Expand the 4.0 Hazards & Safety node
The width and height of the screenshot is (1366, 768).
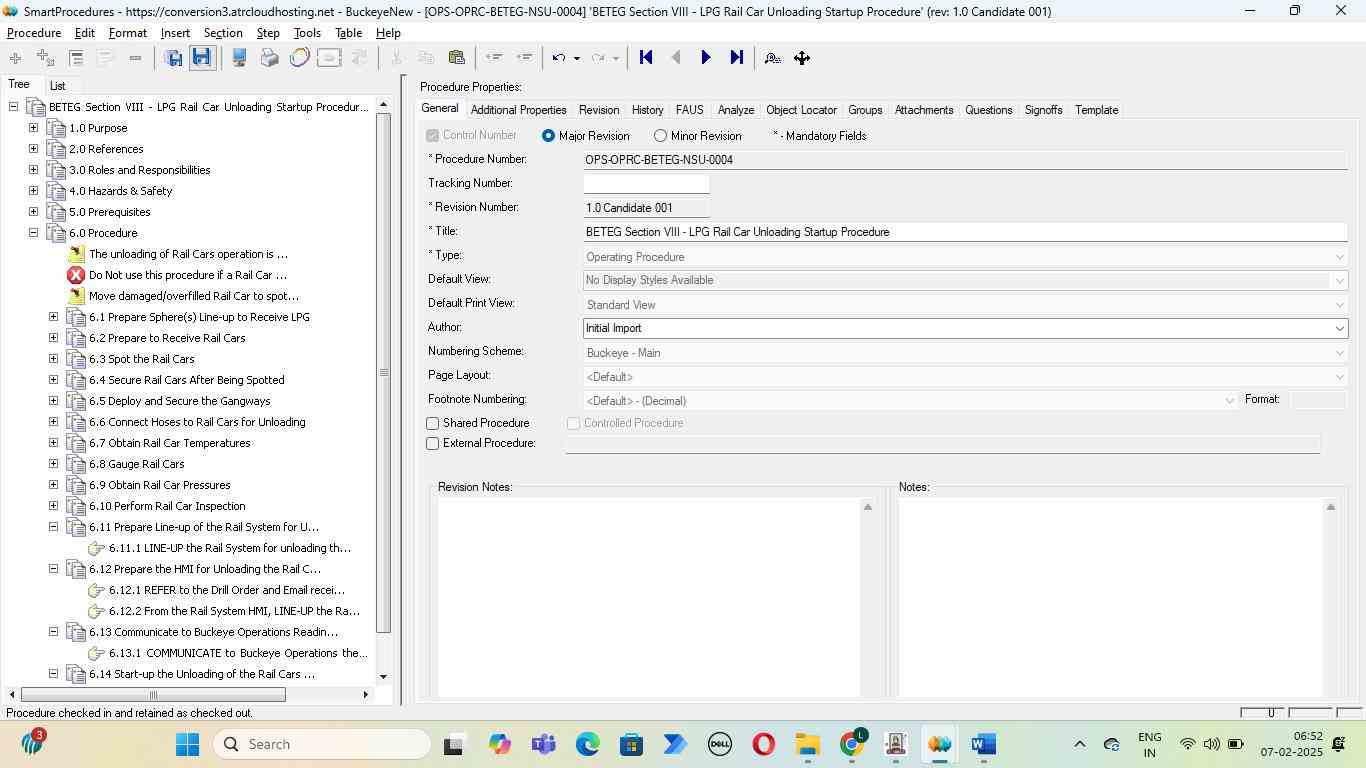tap(33, 191)
